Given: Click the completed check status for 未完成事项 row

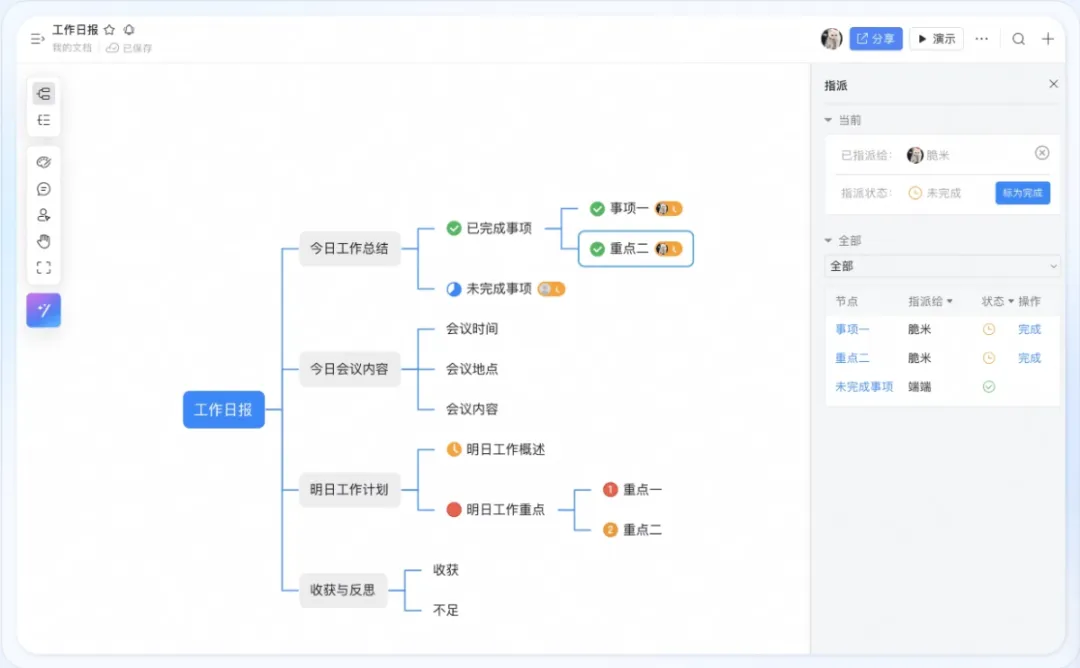Looking at the screenshot, I should coord(988,387).
